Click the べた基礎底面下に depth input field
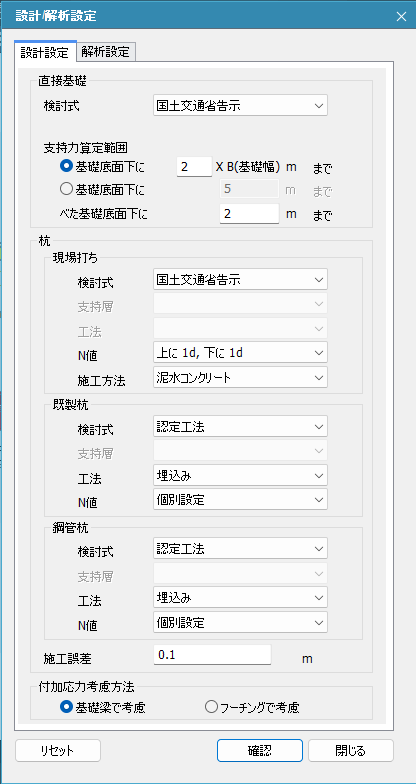The width and height of the screenshot is (416, 784). (x=250, y=214)
